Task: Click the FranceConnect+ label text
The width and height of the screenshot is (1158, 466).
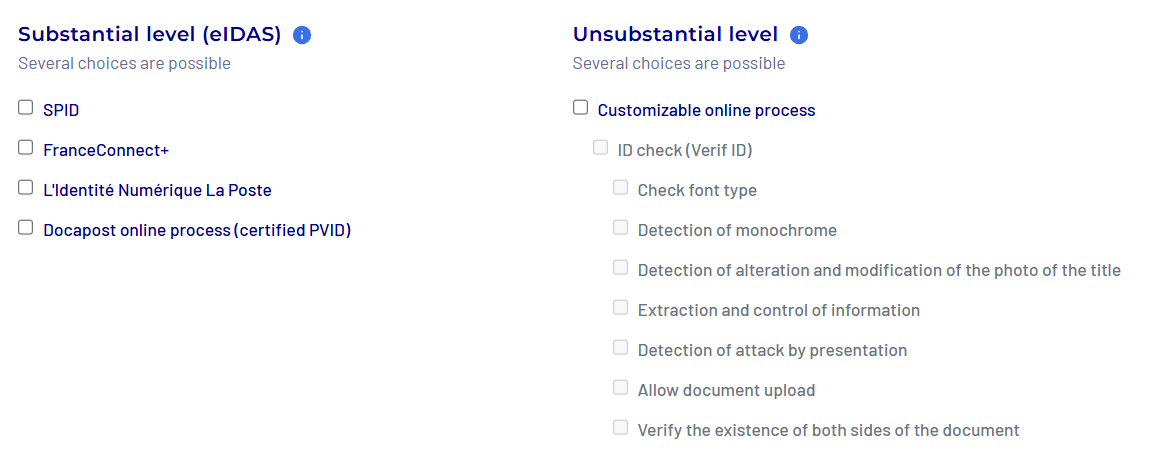Action: (x=106, y=150)
